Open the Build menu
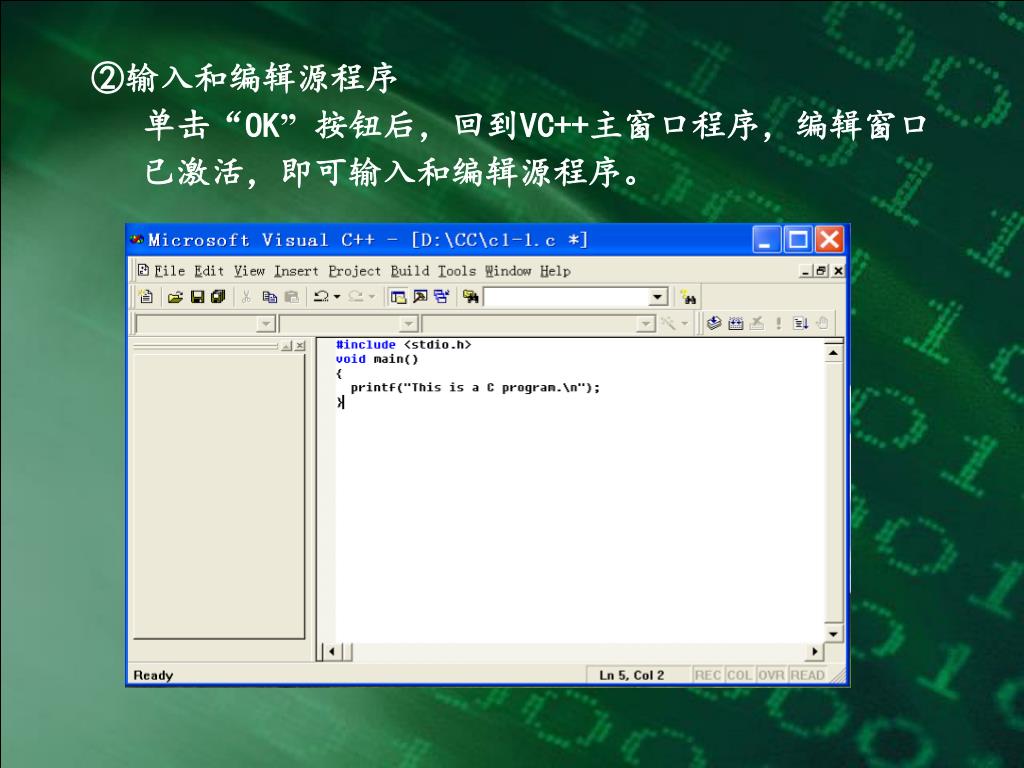Screen dimensions: 1024x768 tap(410, 270)
